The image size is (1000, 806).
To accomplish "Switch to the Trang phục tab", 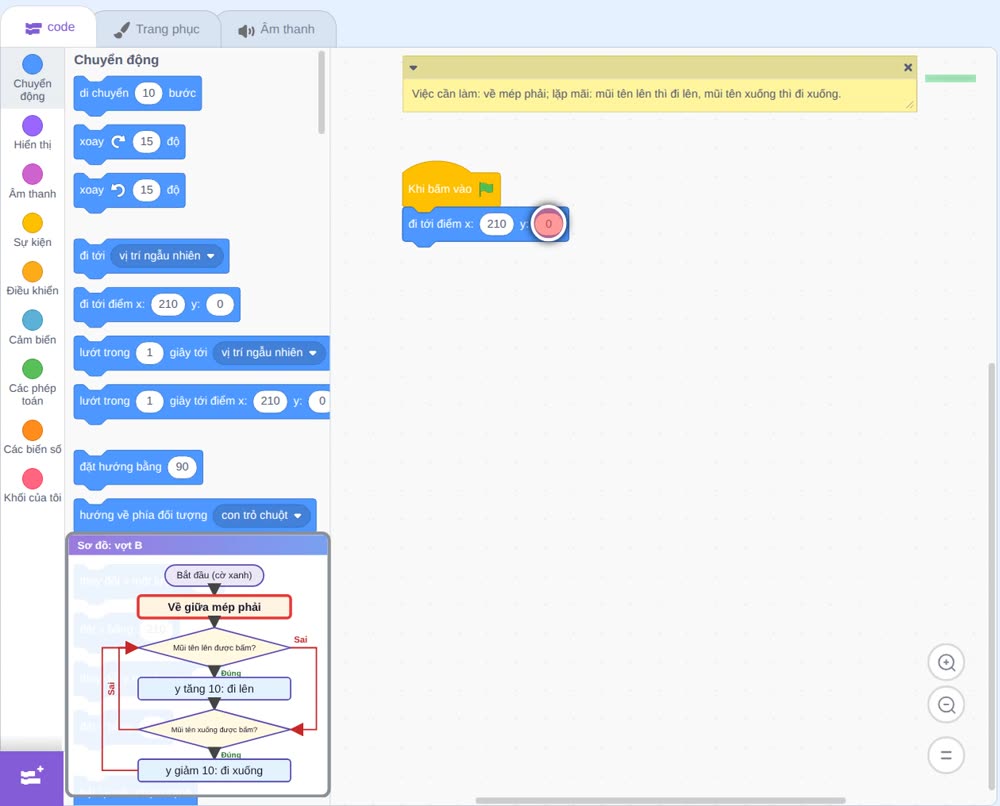I will coord(158,29).
